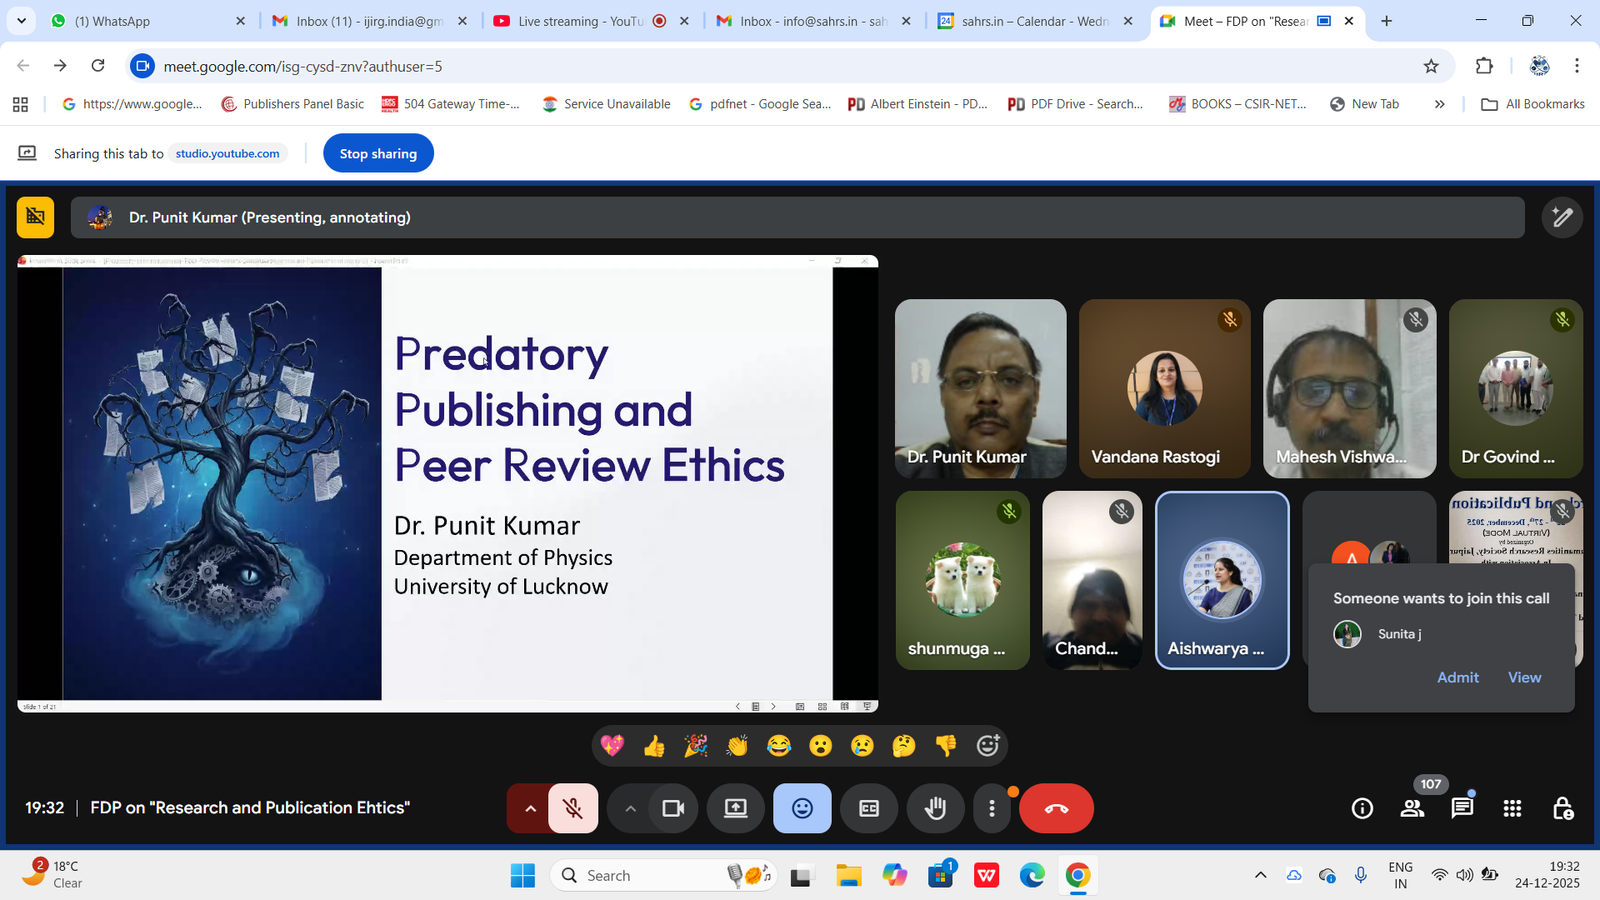Unmute the microphone
Screen dimensions: 1600x900
(x=573, y=808)
